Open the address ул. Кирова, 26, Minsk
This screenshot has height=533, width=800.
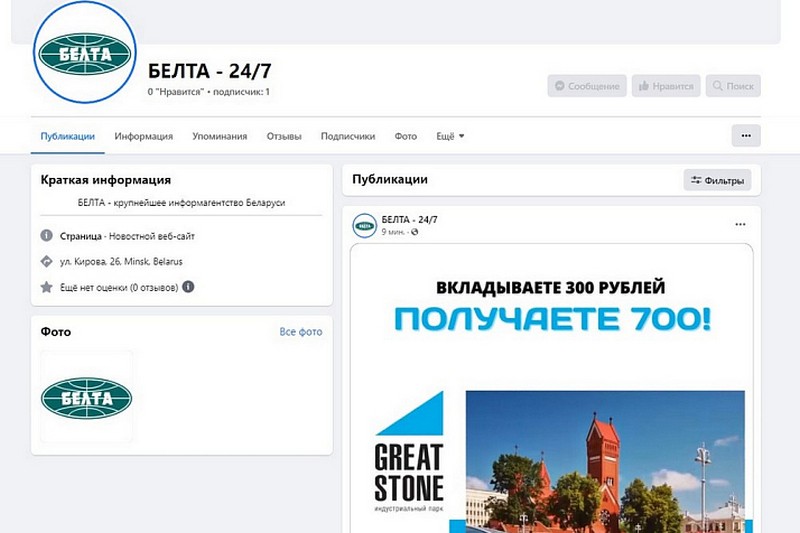click(x=121, y=262)
